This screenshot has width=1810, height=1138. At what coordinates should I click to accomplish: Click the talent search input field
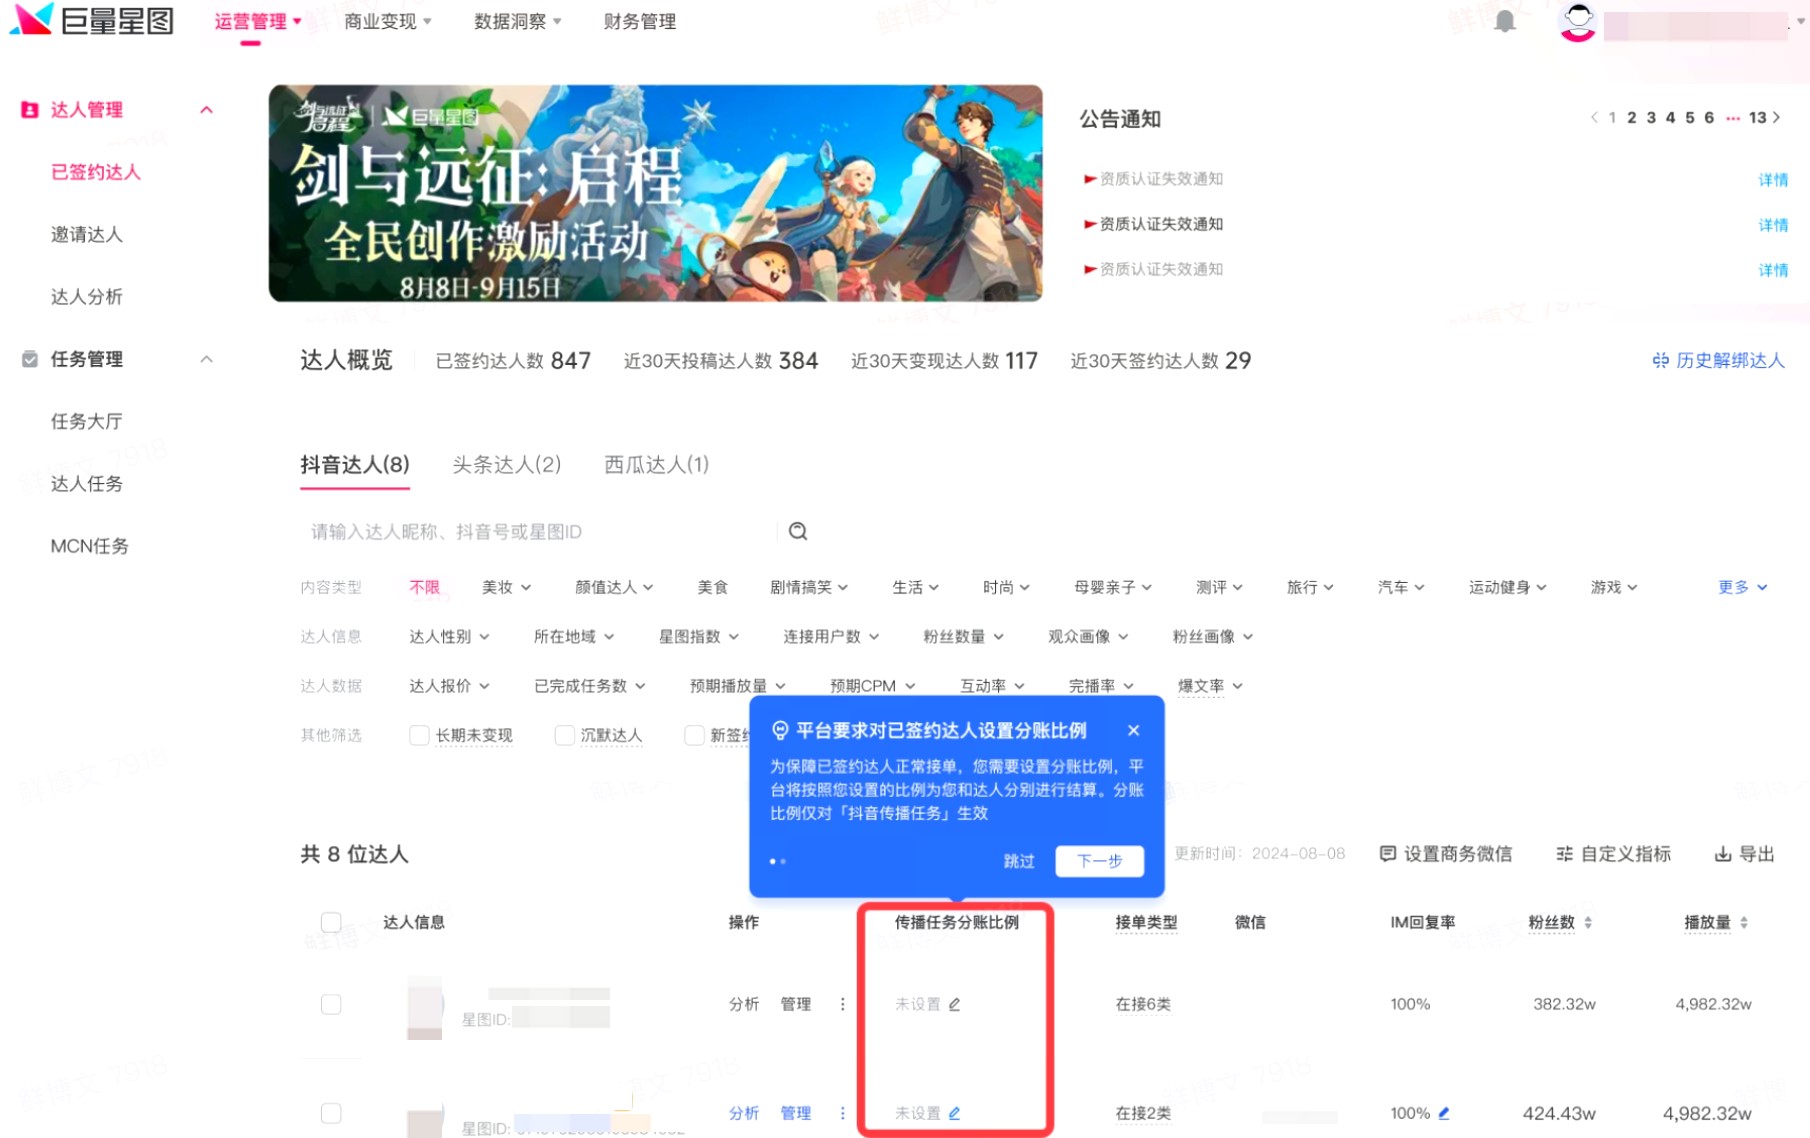(538, 531)
